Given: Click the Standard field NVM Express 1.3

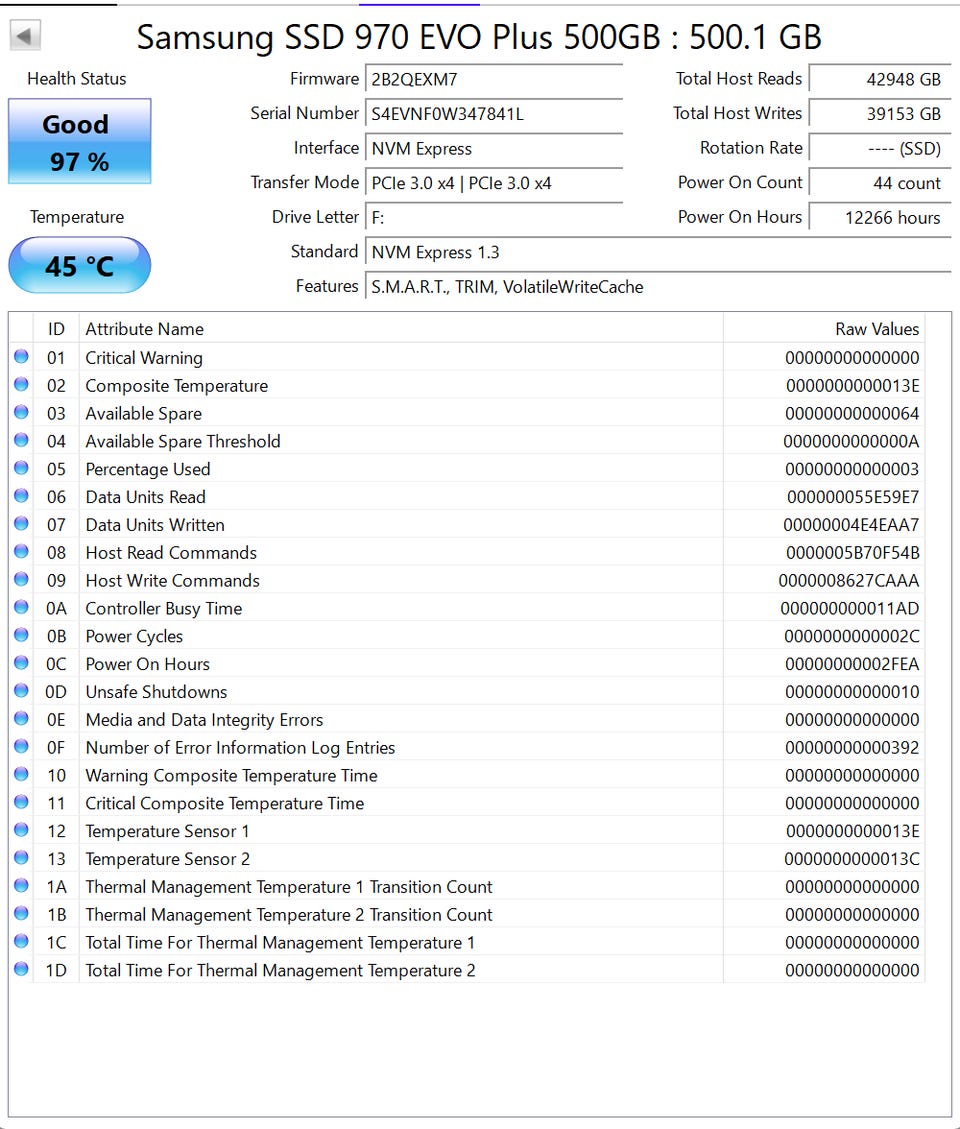Looking at the screenshot, I should (658, 252).
